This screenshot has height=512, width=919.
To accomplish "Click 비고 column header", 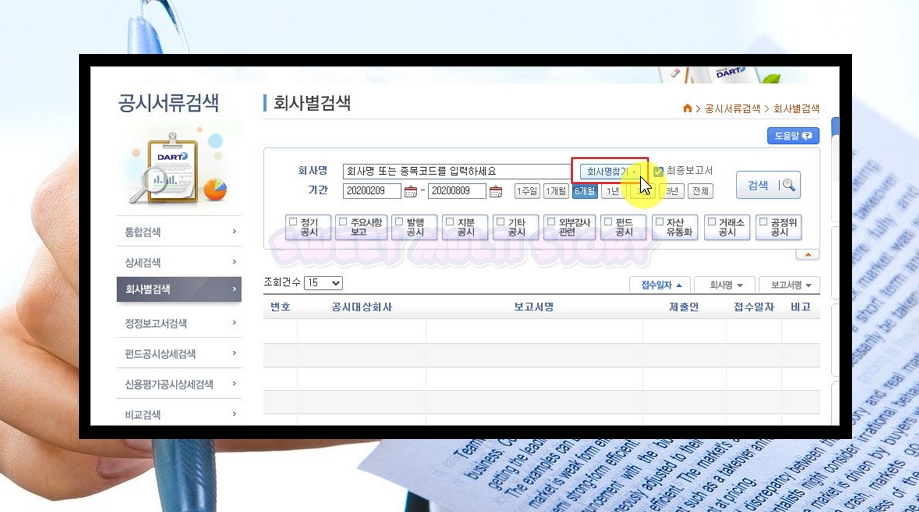I will [x=801, y=307].
